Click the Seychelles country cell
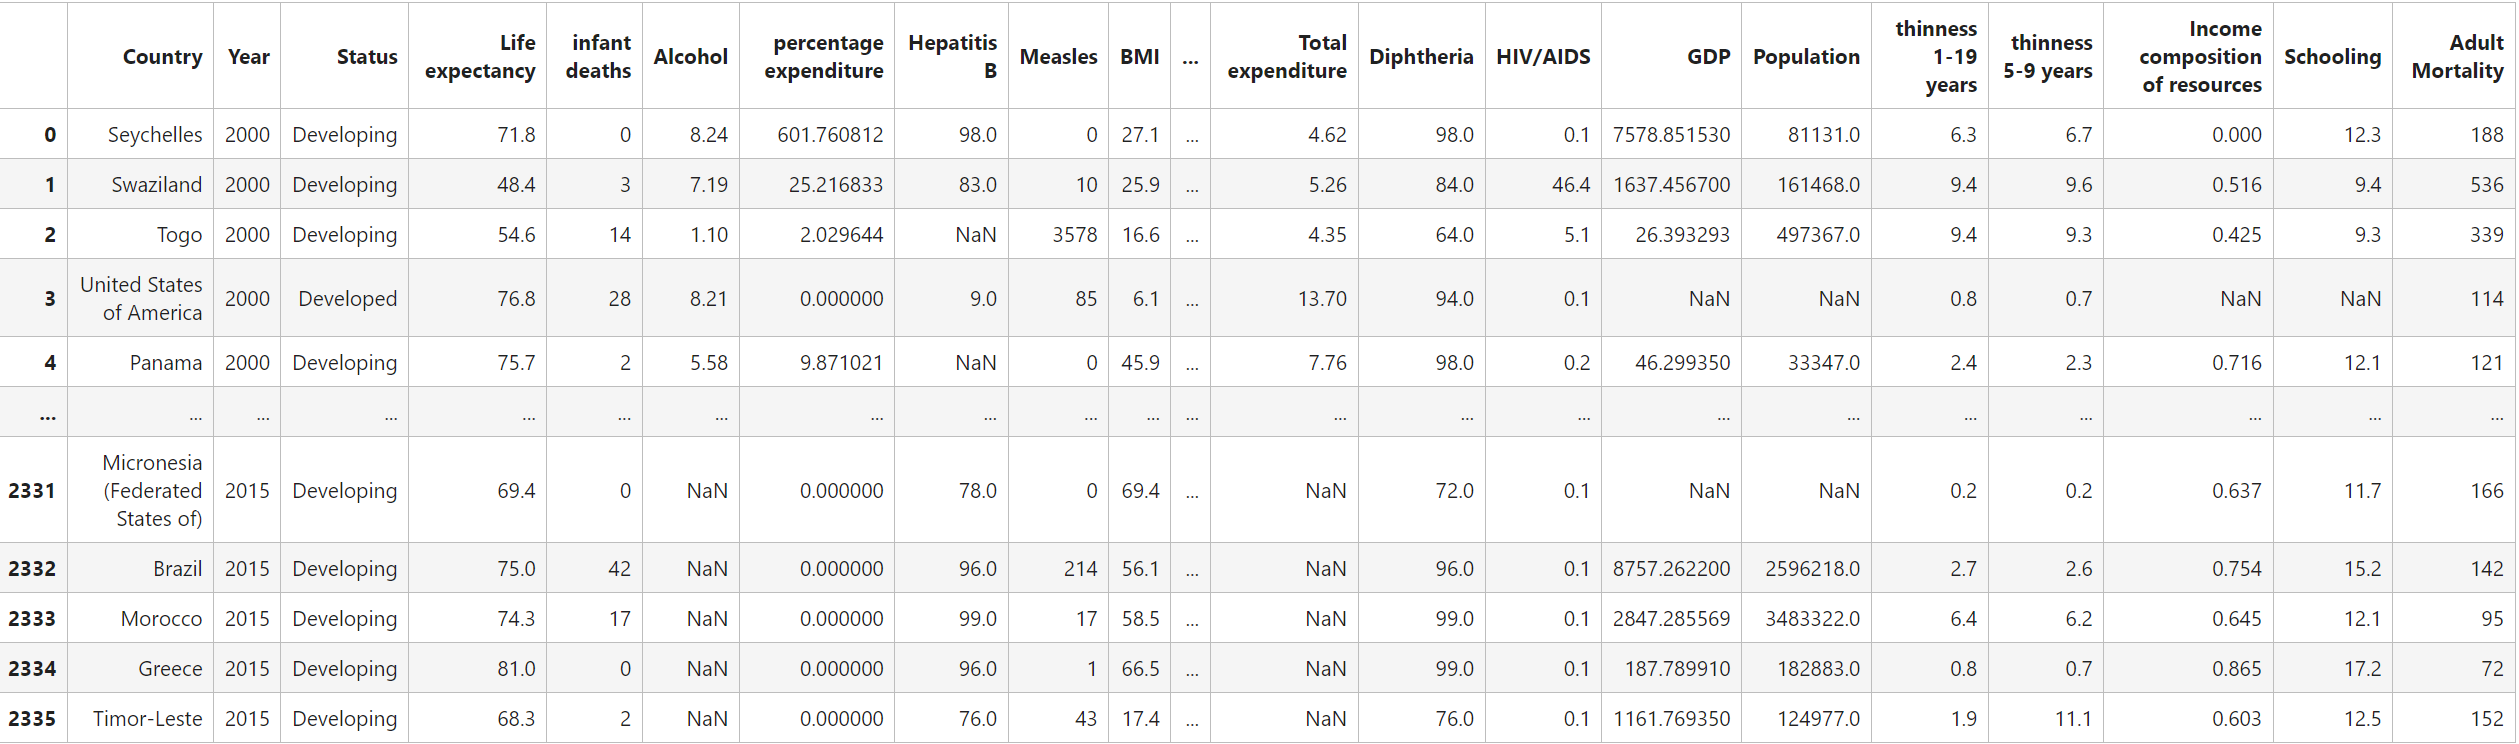This screenshot has width=2519, height=744. pos(155,135)
